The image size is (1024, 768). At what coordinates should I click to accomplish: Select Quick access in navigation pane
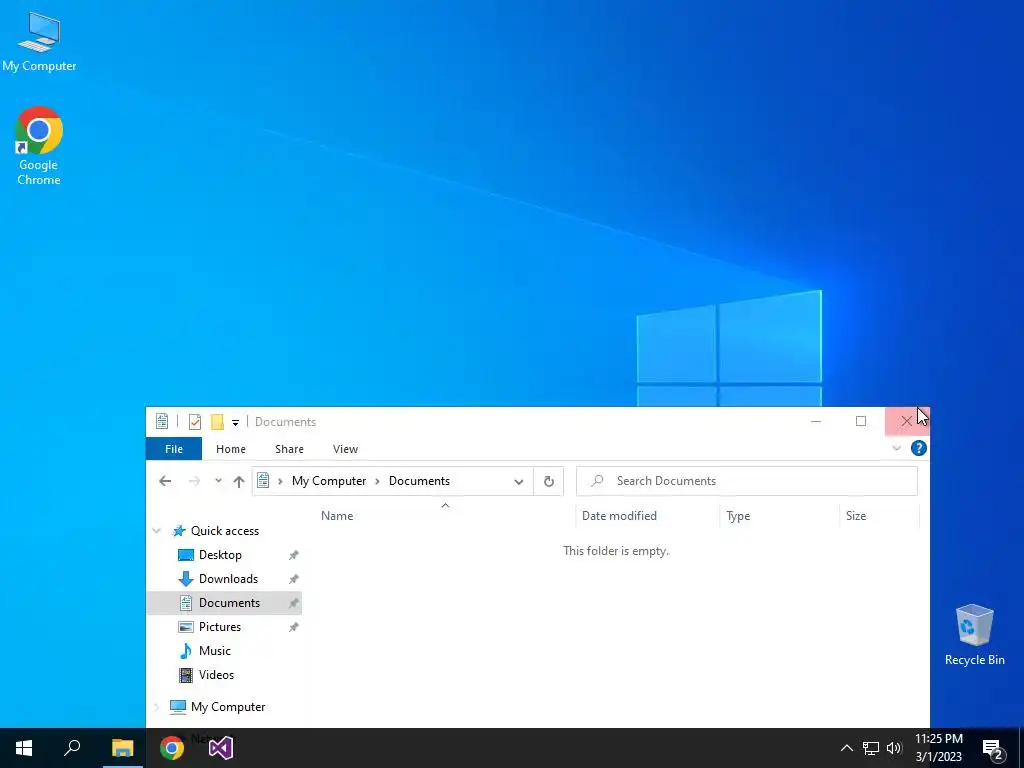tap(225, 531)
